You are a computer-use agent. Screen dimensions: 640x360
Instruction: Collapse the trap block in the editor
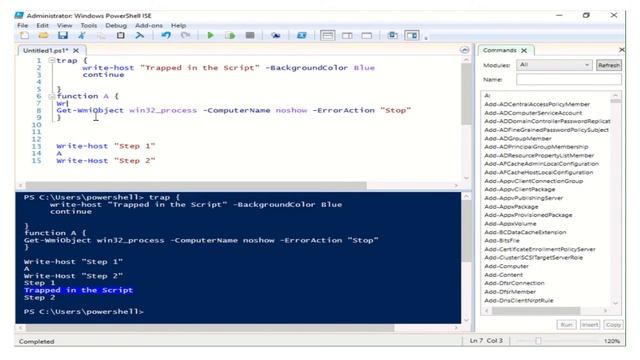(51, 60)
